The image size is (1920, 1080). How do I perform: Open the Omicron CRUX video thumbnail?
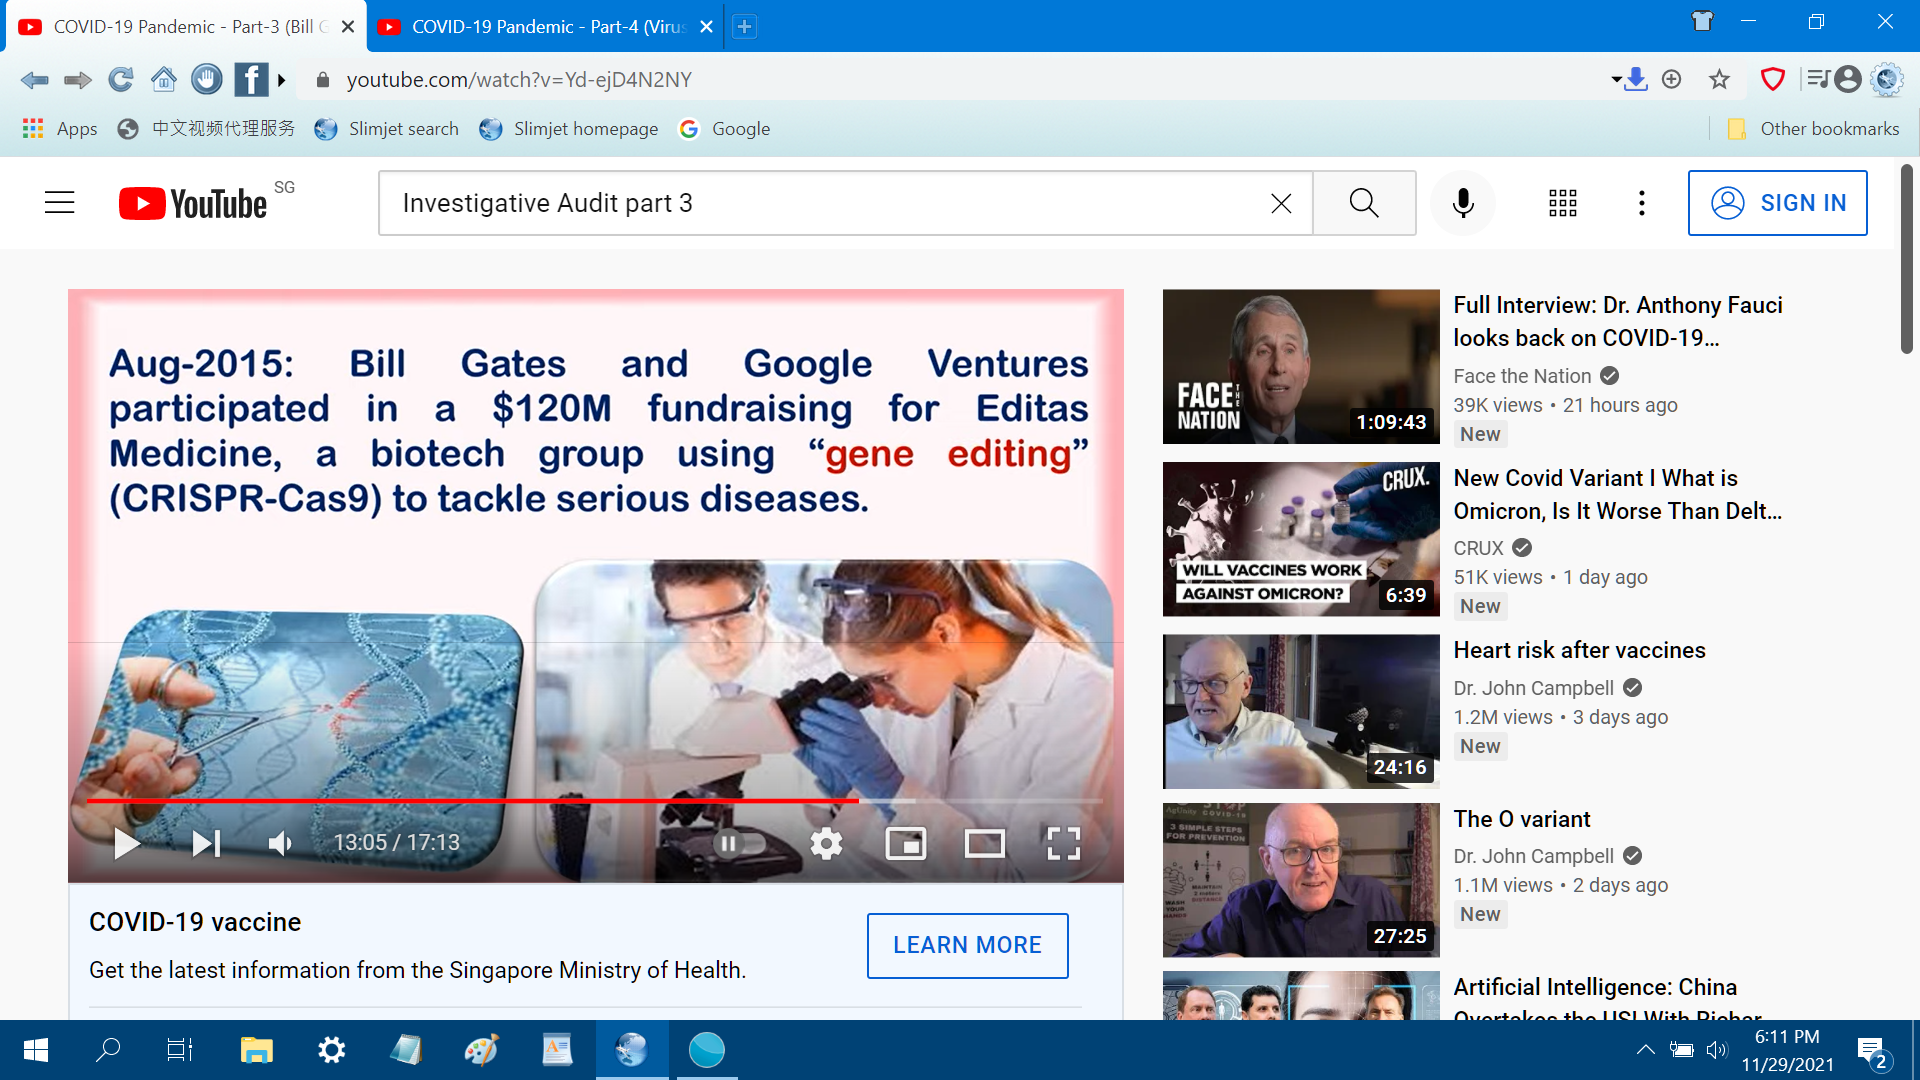1301,539
